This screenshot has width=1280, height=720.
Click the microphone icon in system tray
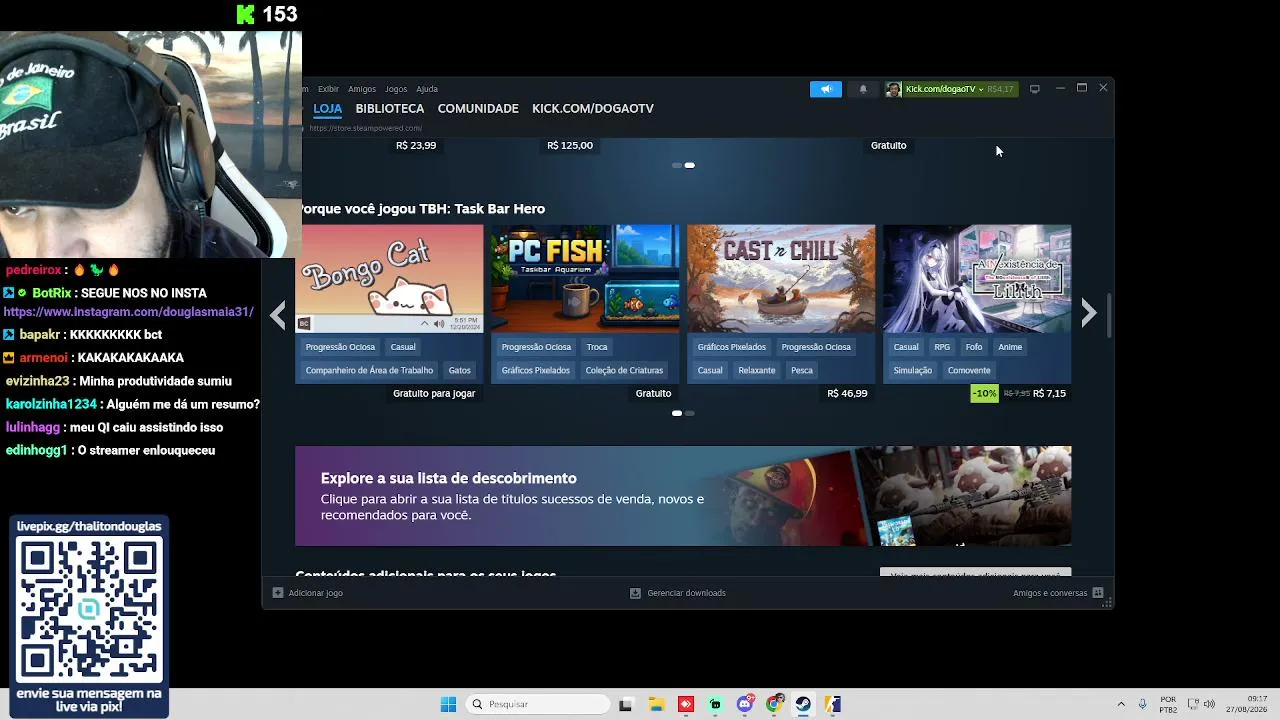pyautogui.click(x=1143, y=704)
